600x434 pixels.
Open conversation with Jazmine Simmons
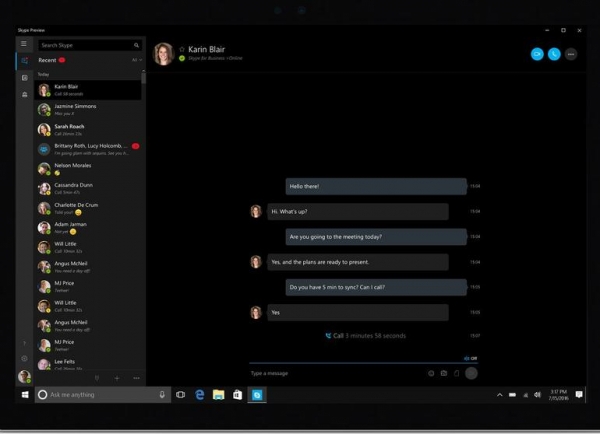click(88, 109)
